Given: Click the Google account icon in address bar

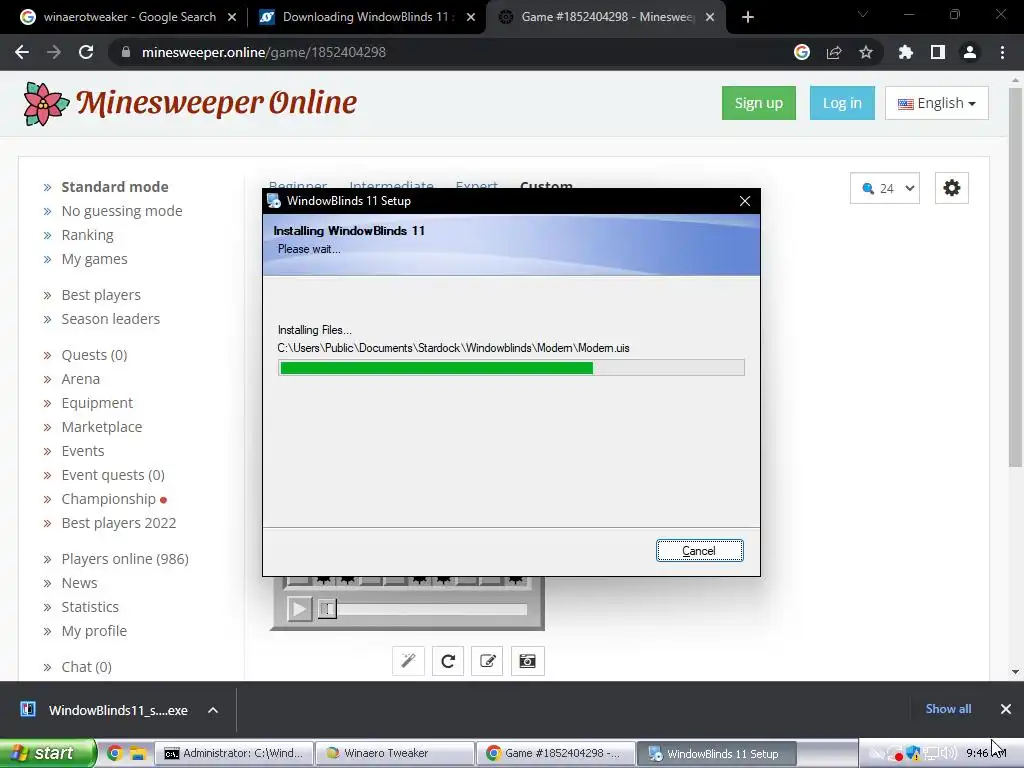Looking at the screenshot, I should click(x=802, y=52).
